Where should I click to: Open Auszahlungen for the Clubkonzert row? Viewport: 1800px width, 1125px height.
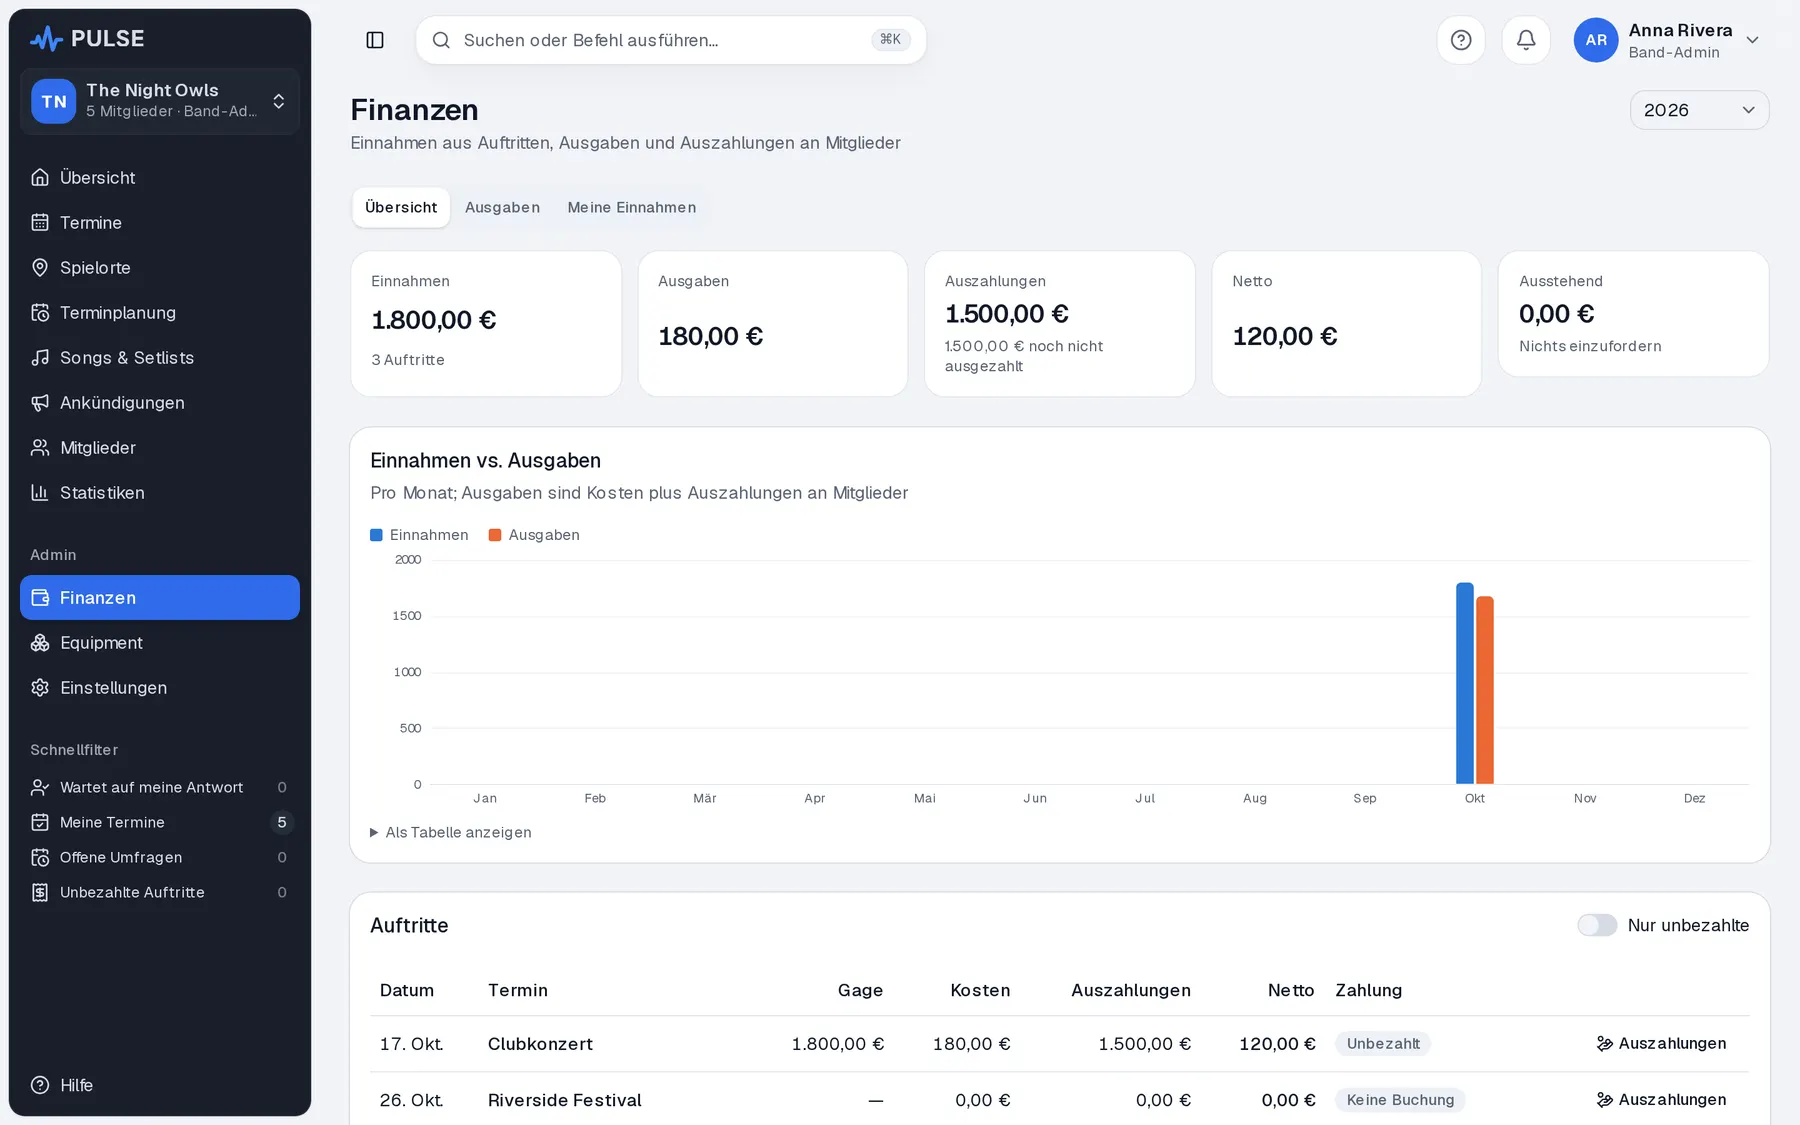(x=1661, y=1043)
